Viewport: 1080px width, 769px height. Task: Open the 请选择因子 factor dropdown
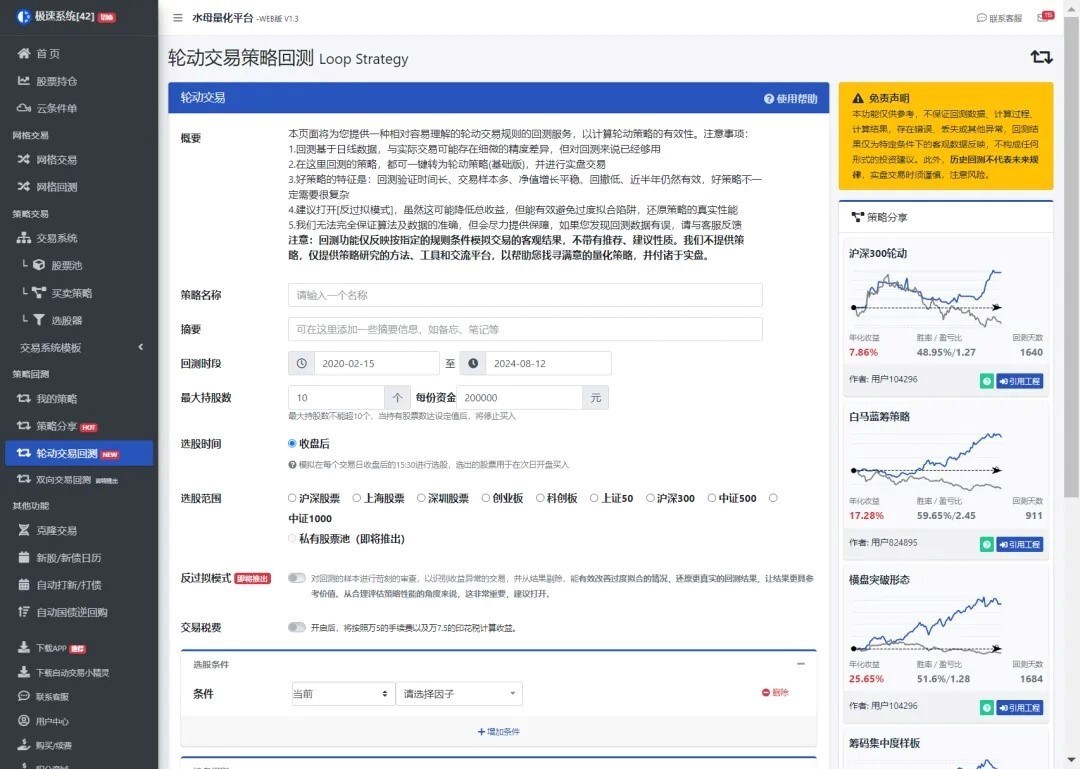[x=459, y=693]
